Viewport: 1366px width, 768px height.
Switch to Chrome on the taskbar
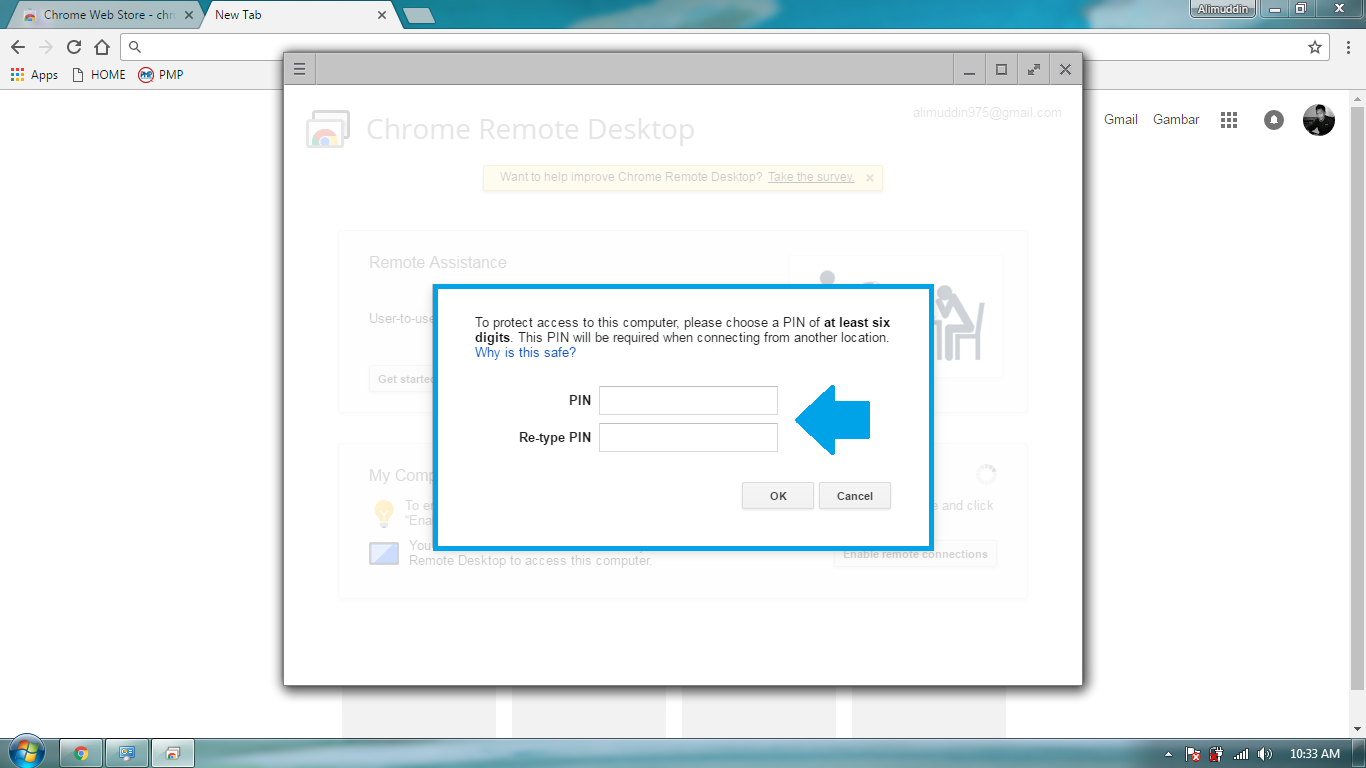point(81,753)
